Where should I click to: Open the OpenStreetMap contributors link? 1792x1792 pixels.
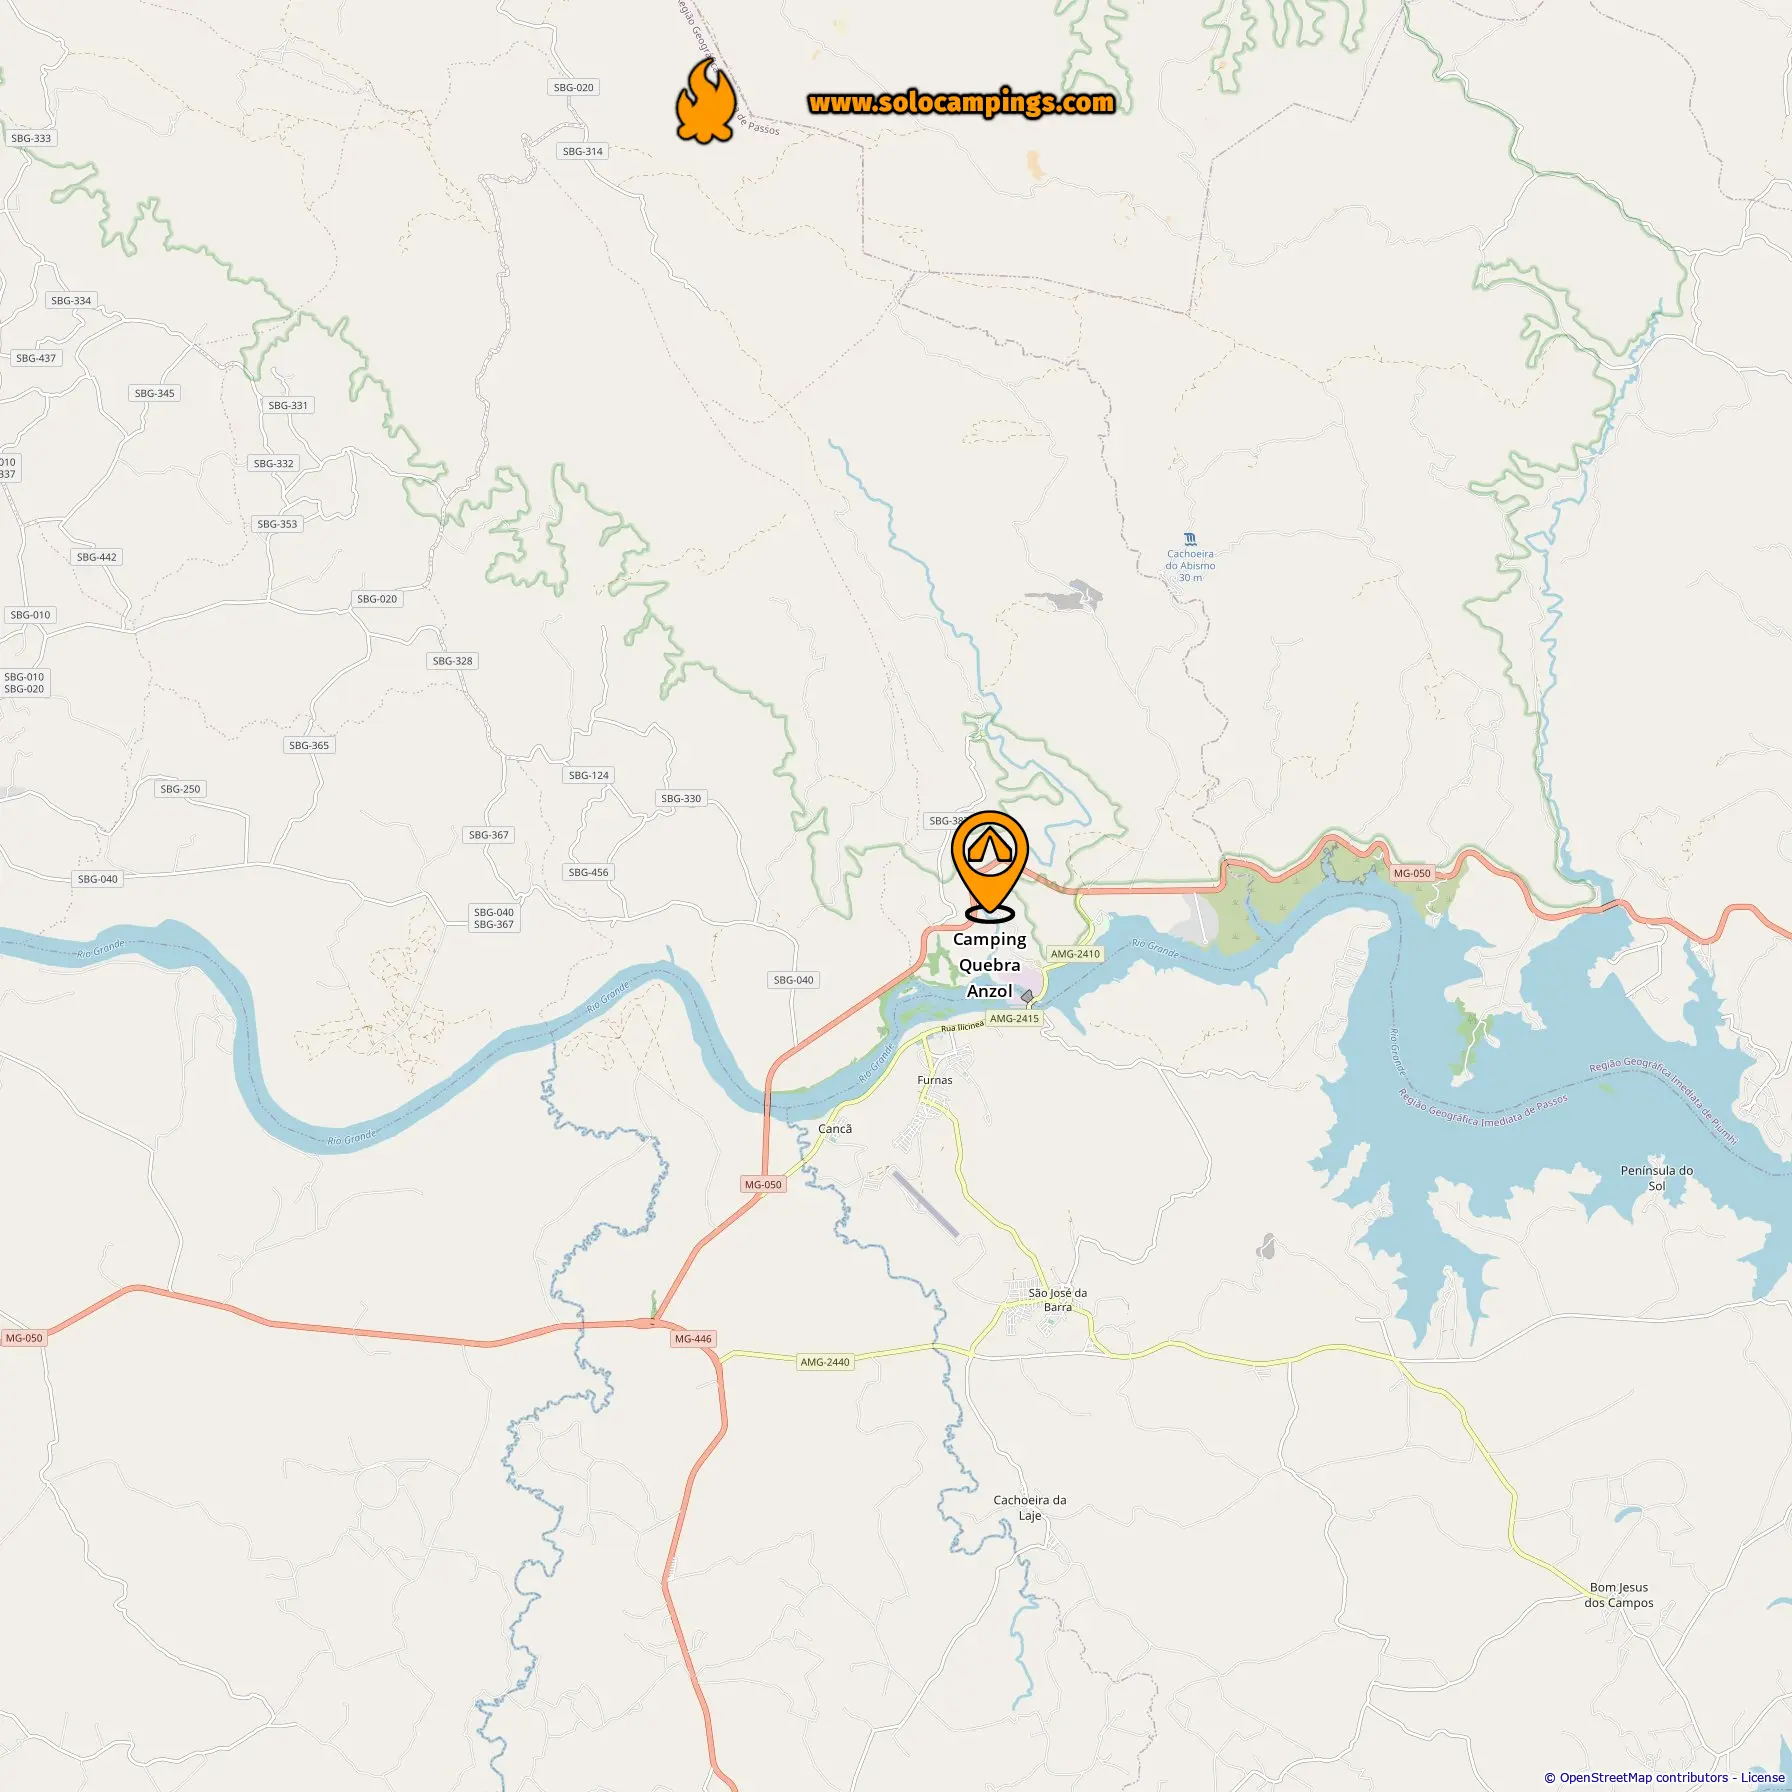[x=1644, y=1777]
